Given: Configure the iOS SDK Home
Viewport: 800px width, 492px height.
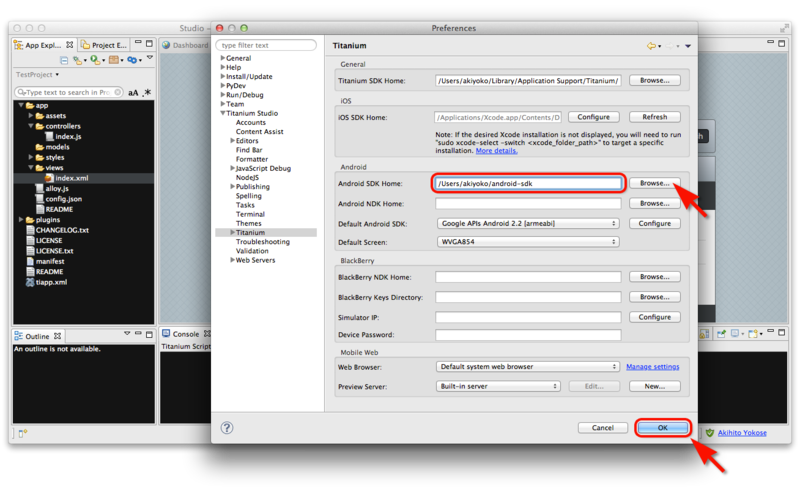Looking at the screenshot, I should pyautogui.click(x=593, y=117).
